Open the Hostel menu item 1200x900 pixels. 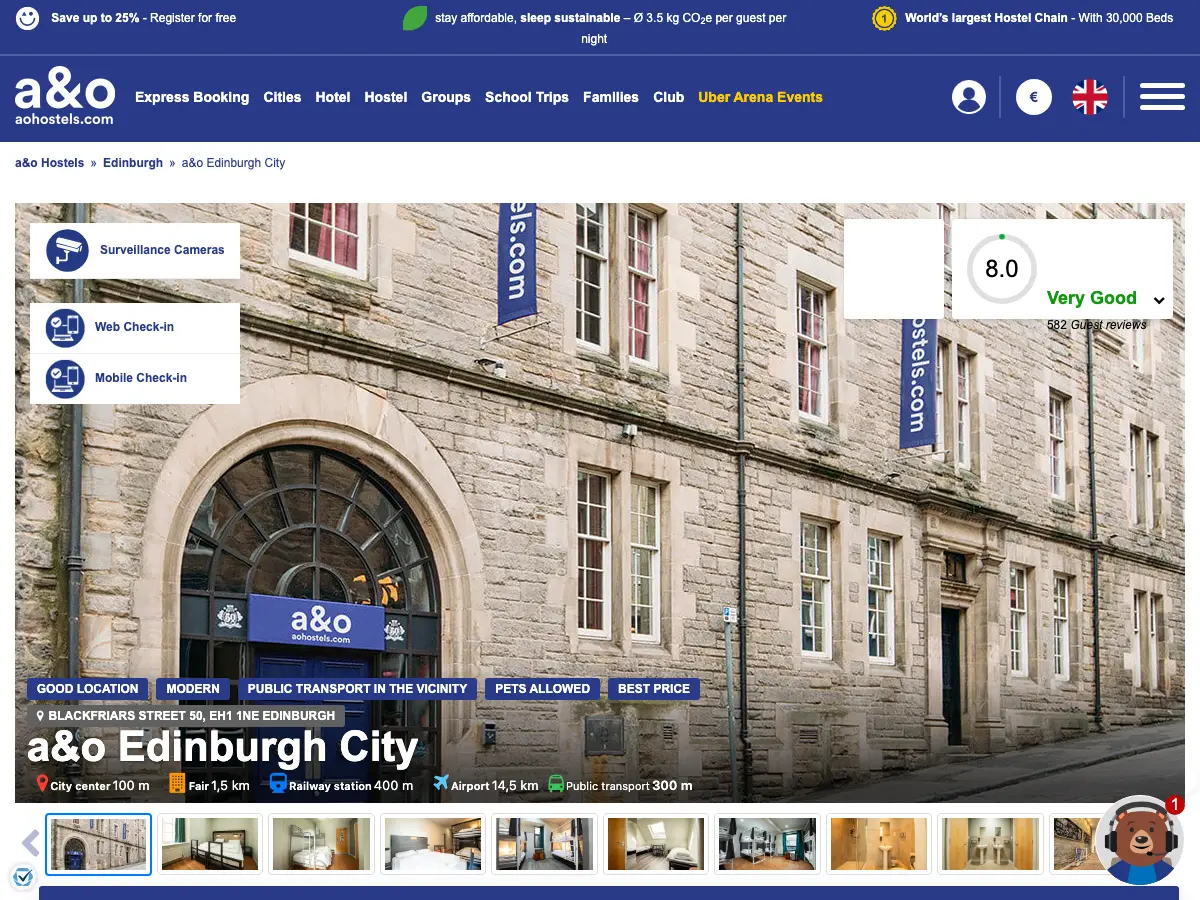coord(386,97)
